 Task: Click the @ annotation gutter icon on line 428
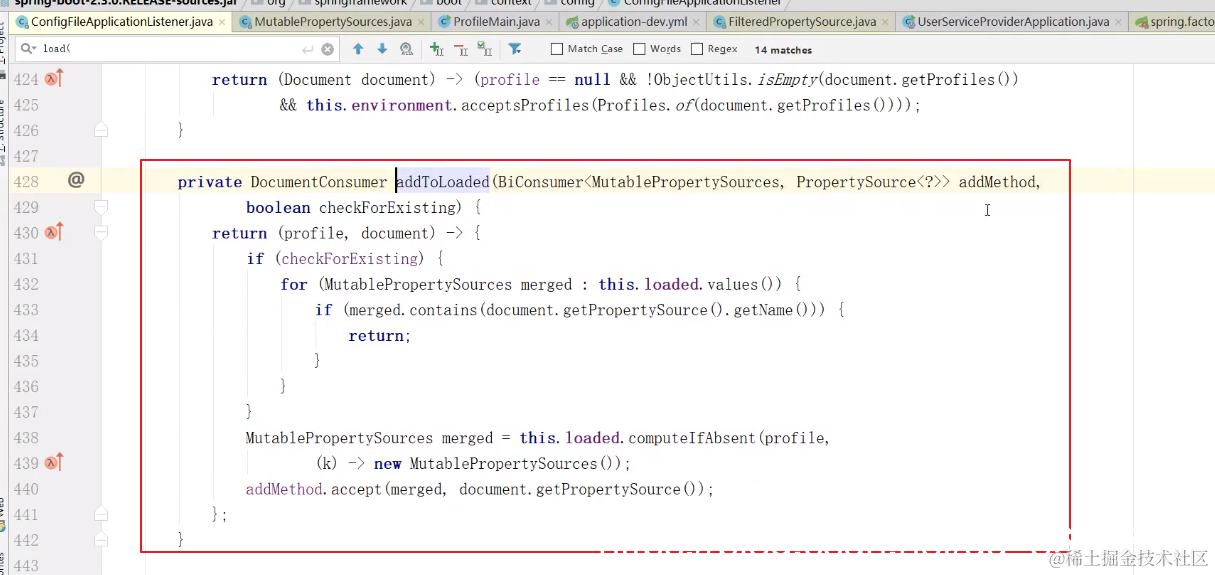point(76,180)
